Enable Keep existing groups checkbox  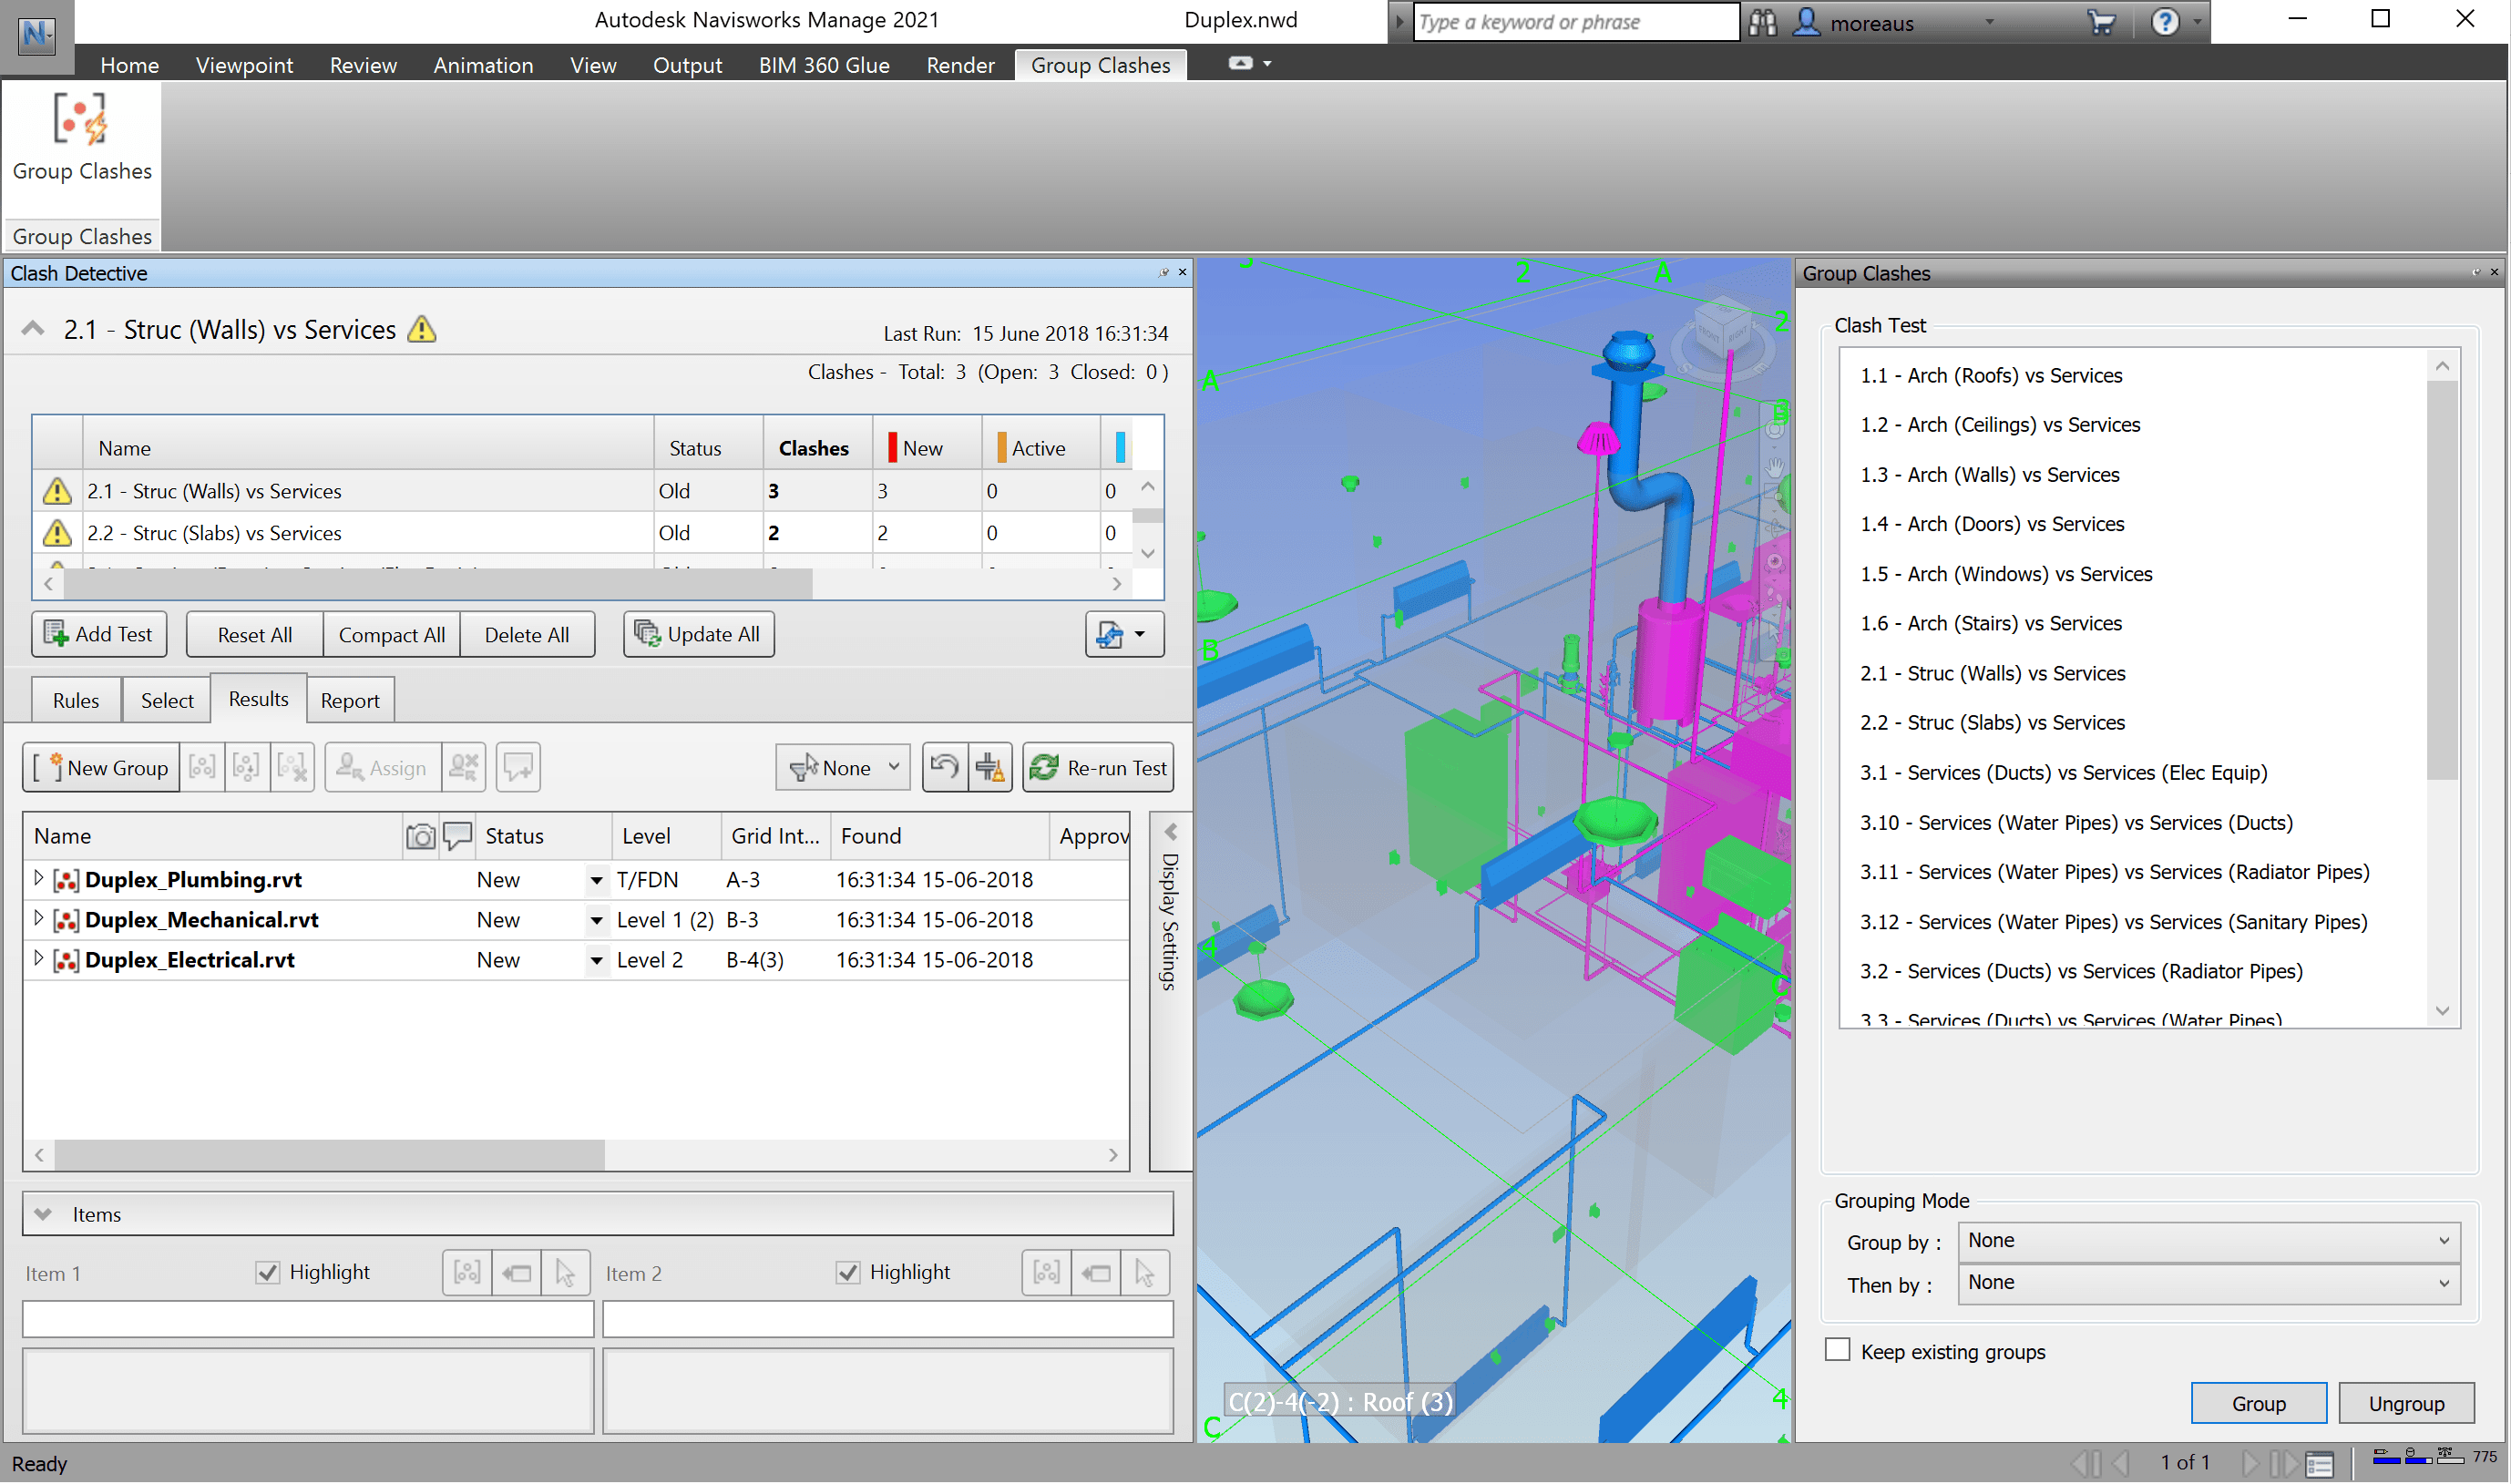tap(1838, 1351)
